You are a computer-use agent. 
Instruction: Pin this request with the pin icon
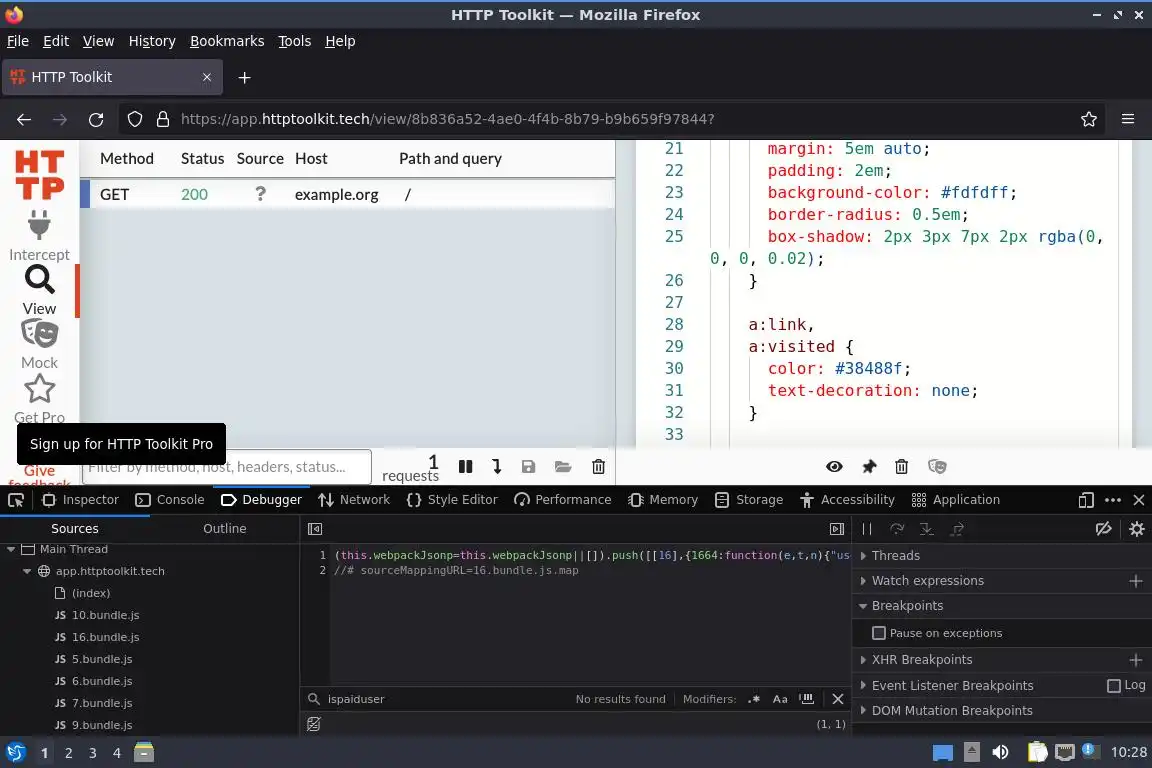point(869,467)
